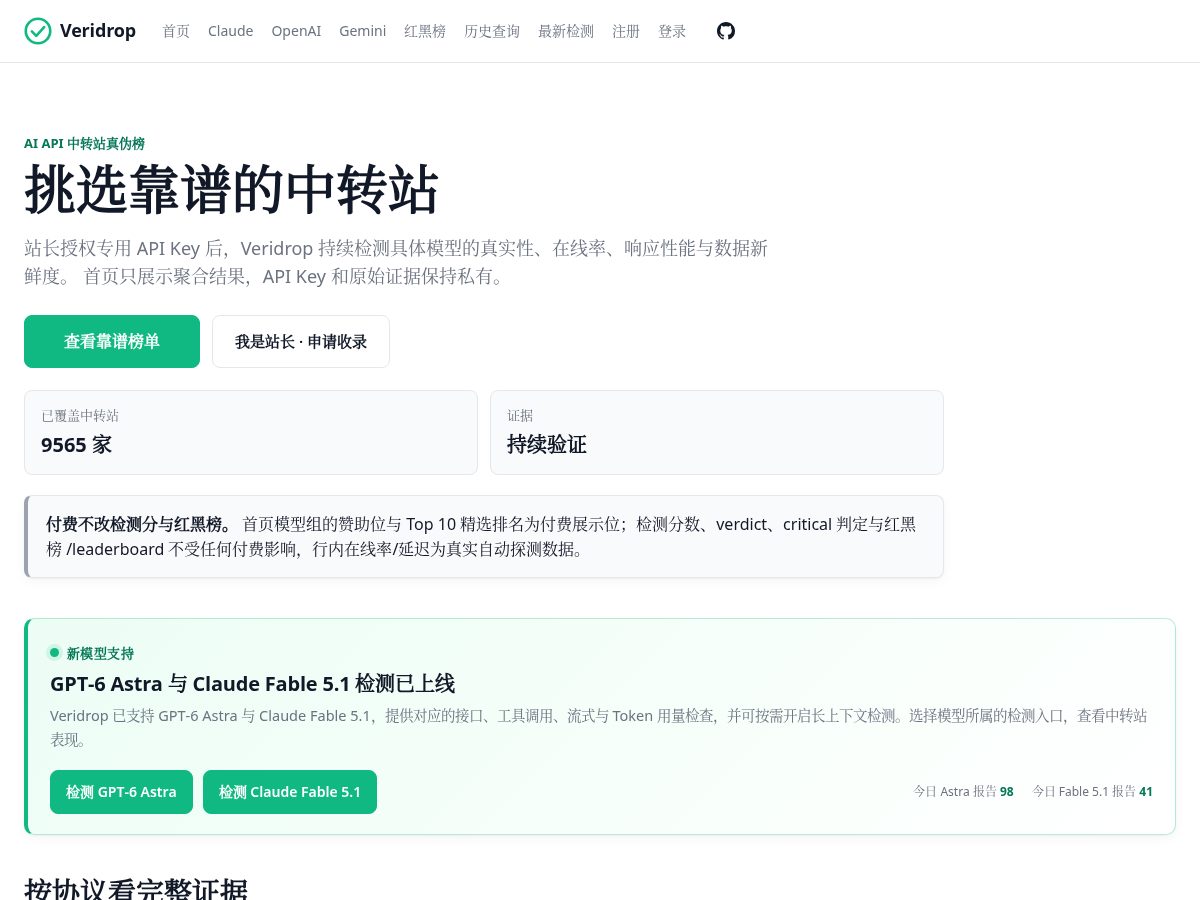Go to 首页 in navigation
Viewport: 1200px width, 900px height.
pos(176,31)
